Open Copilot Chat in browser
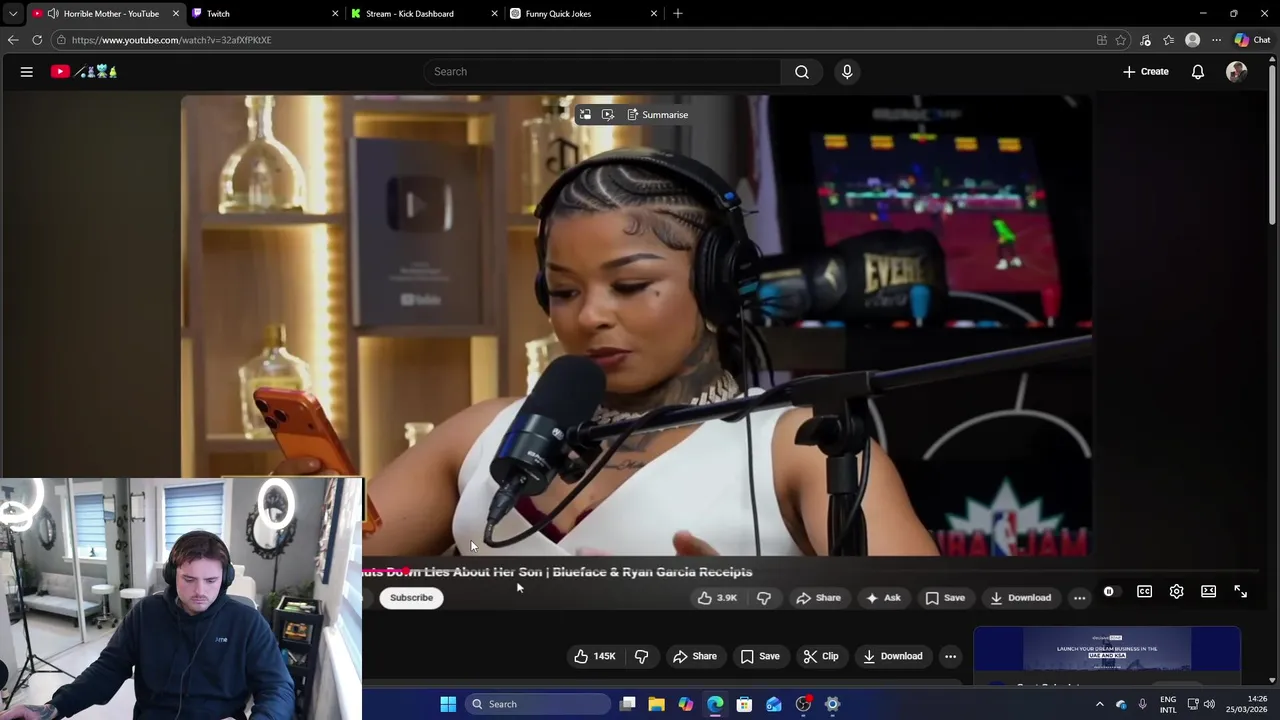The height and width of the screenshot is (720, 1280). (1253, 40)
